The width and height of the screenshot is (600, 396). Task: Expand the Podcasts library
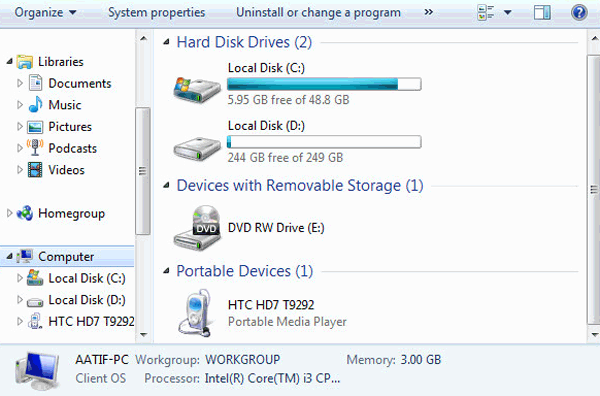coord(20,148)
